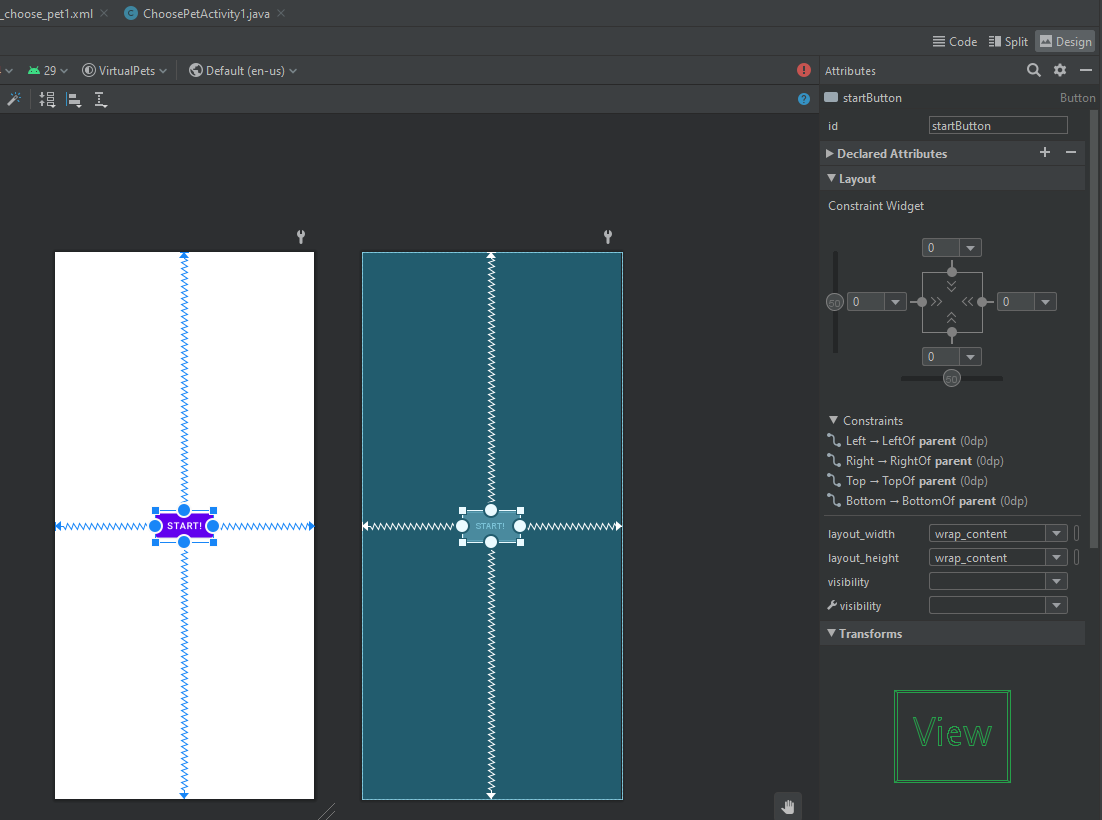This screenshot has width=1102, height=820.
Task: Toggle the pan hand tool
Action: 788,806
